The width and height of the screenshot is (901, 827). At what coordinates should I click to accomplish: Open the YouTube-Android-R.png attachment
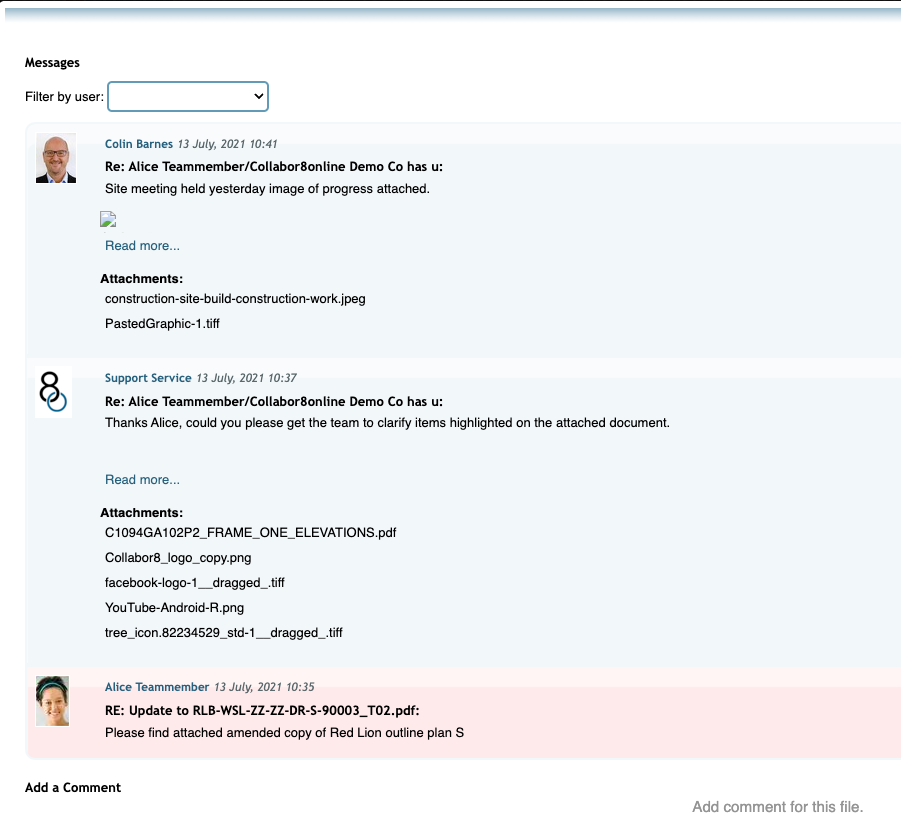[176, 607]
